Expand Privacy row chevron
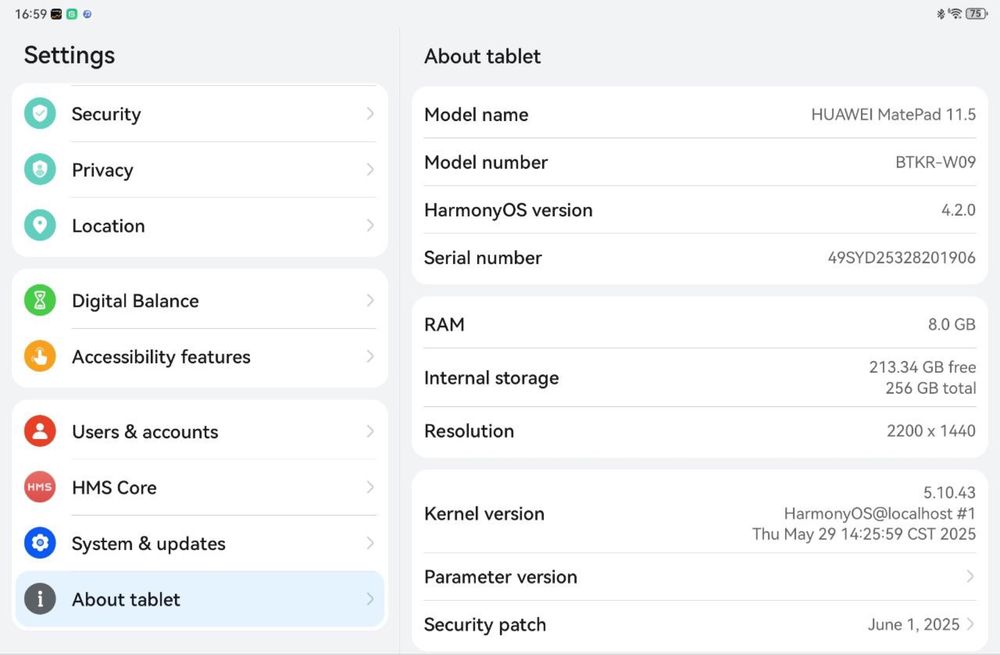This screenshot has width=1000, height=655. pos(370,170)
